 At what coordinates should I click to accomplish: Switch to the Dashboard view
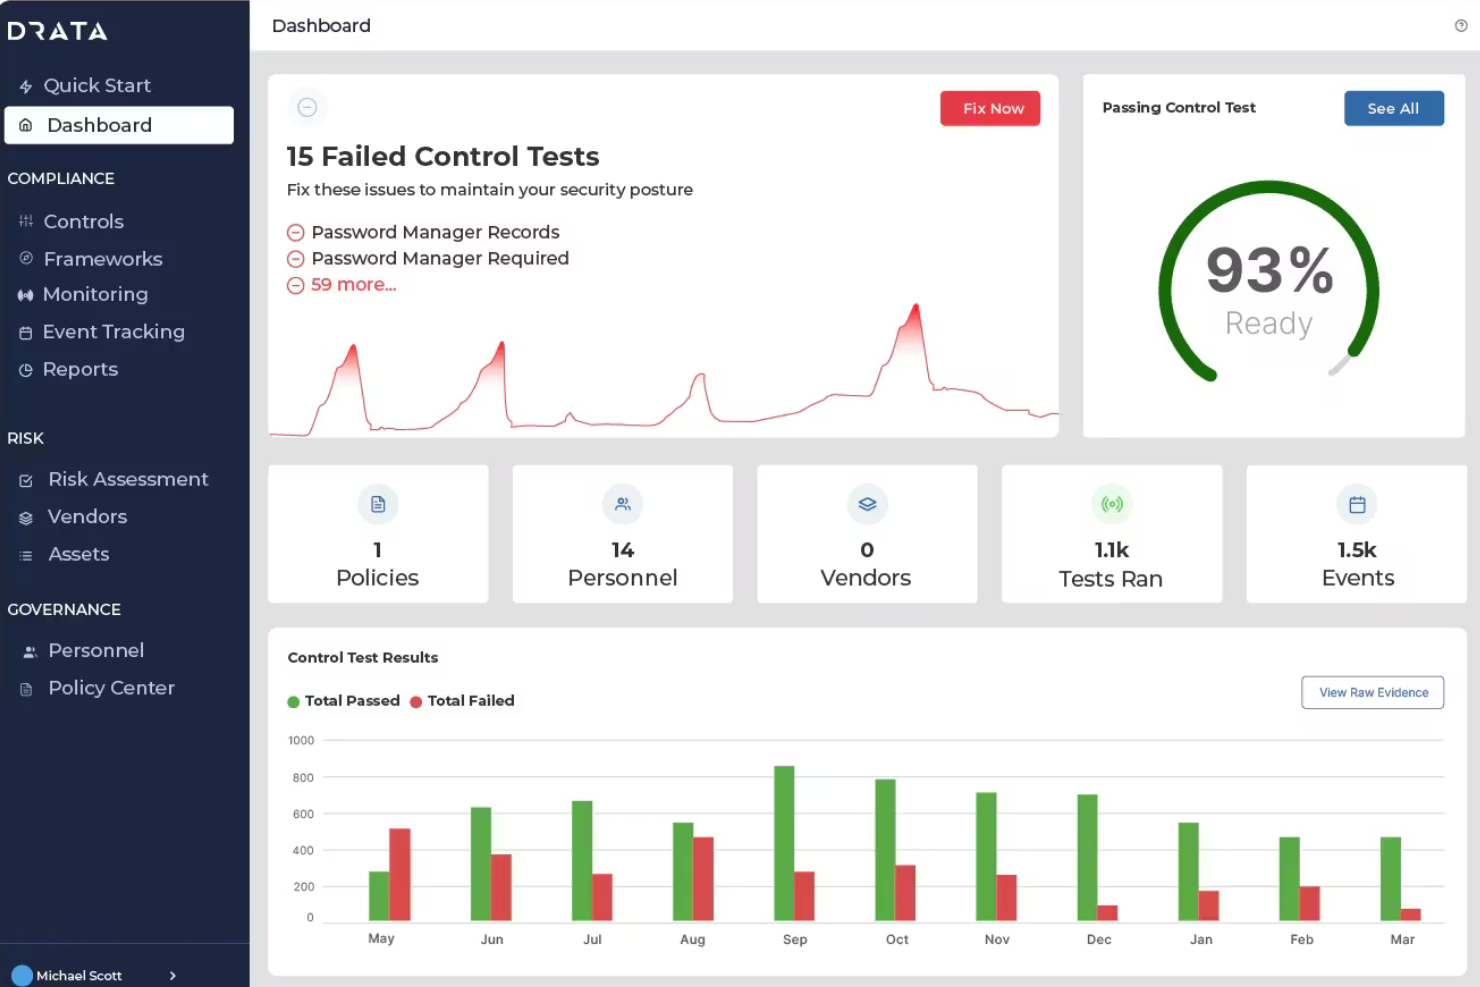[99, 125]
